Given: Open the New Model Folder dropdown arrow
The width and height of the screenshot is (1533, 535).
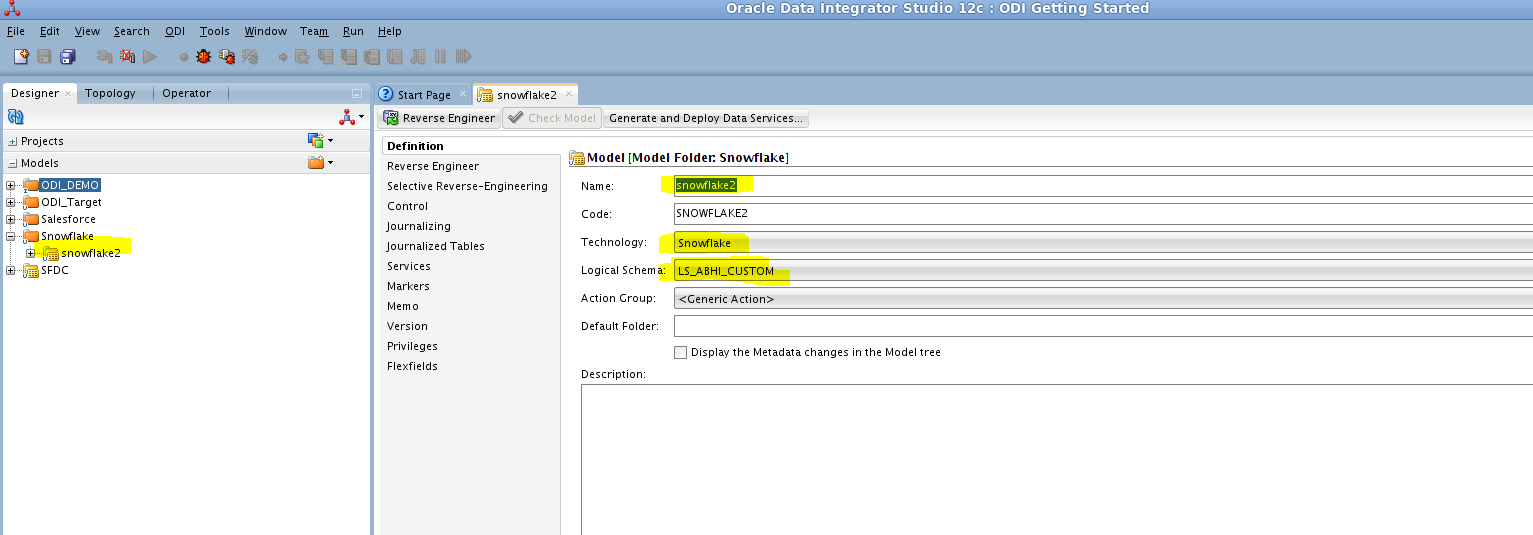Looking at the screenshot, I should (331, 163).
